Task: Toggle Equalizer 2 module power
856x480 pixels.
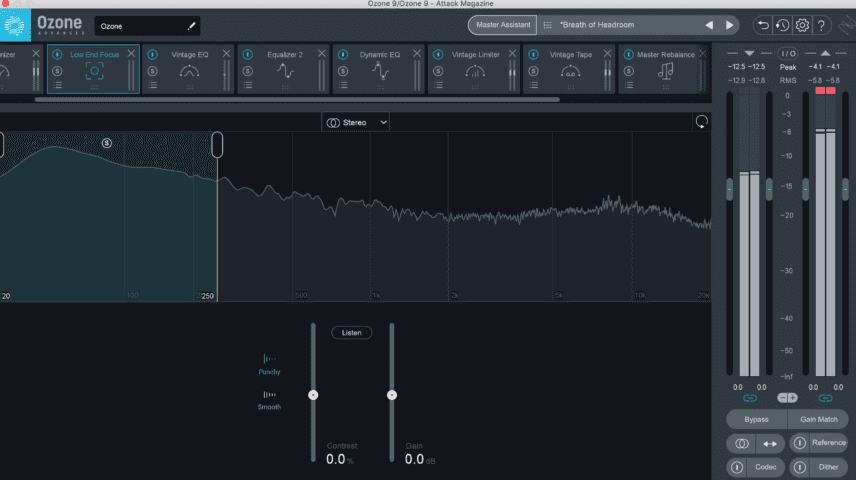Action: point(248,55)
